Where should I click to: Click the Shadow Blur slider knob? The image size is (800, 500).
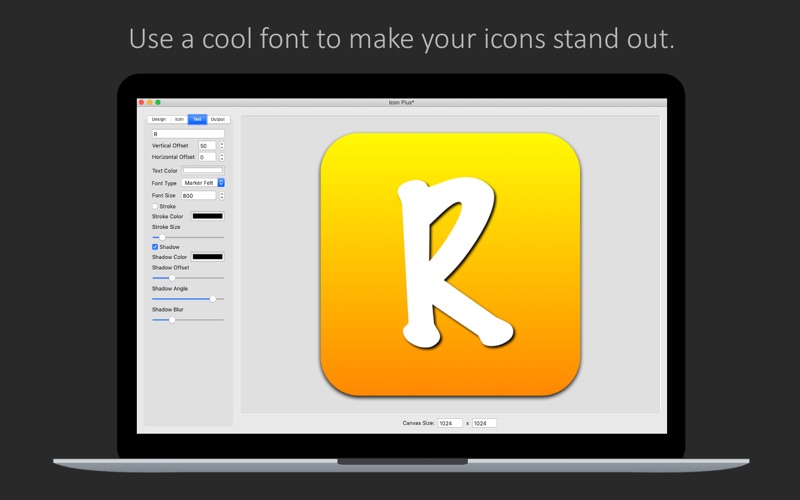click(x=172, y=320)
